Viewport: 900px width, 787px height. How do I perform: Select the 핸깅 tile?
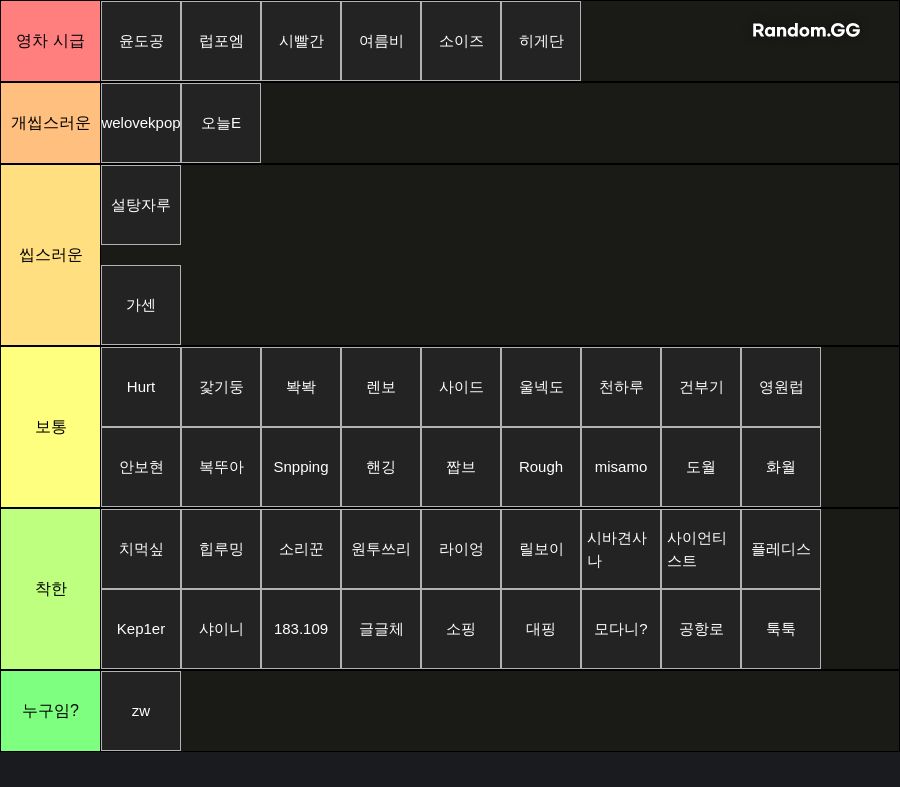[381, 467]
